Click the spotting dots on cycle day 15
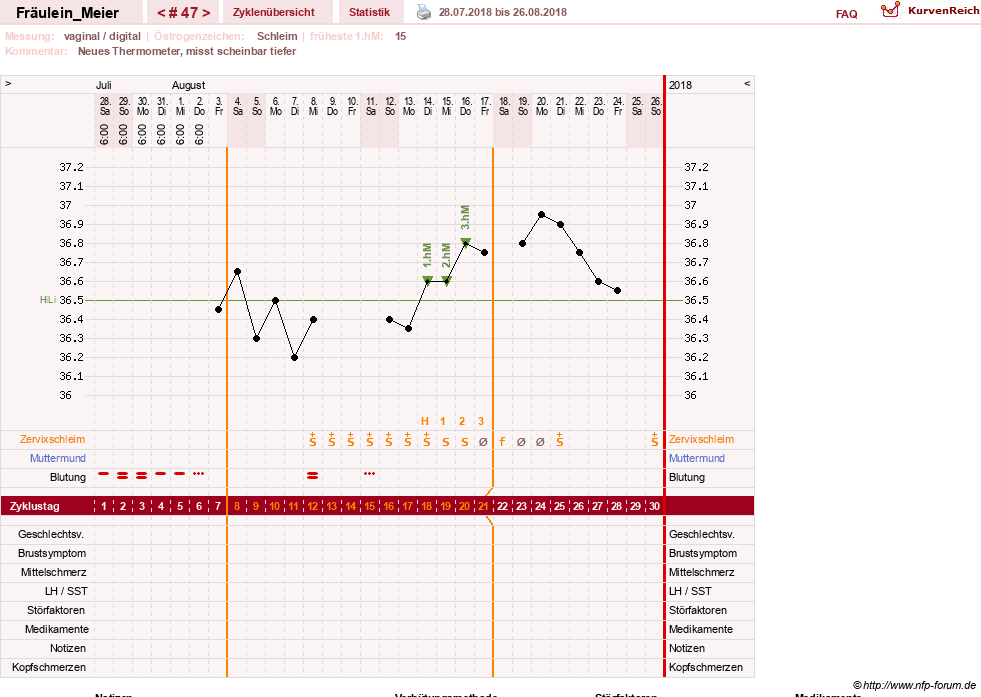The image size is (981, 697). tap(370, 474)
